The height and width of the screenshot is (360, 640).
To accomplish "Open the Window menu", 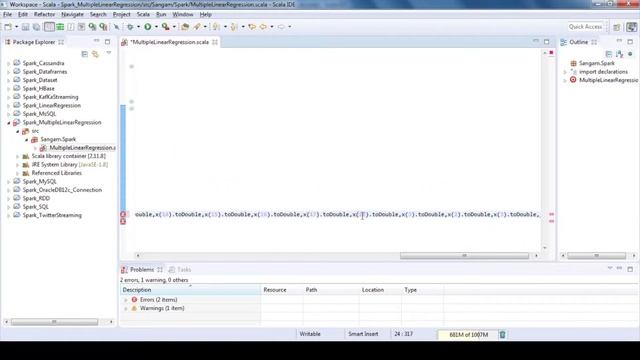I will click(x=183, y=14).
